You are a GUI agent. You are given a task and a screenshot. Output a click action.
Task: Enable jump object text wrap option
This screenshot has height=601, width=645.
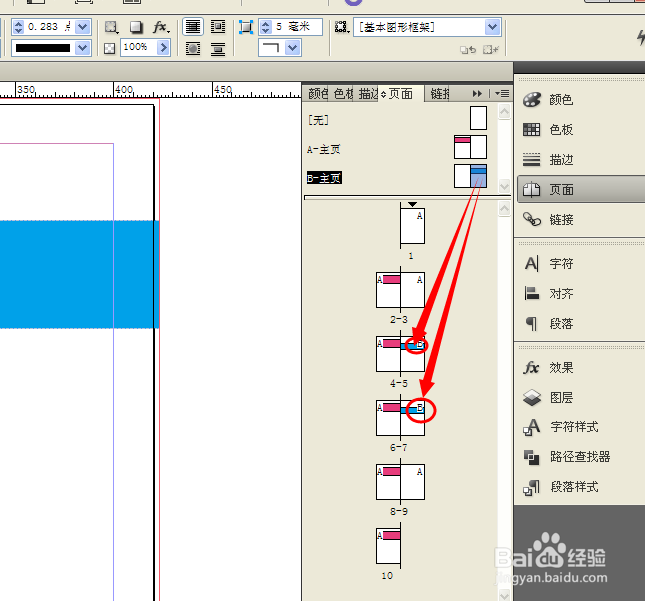[x=218, y=49]
